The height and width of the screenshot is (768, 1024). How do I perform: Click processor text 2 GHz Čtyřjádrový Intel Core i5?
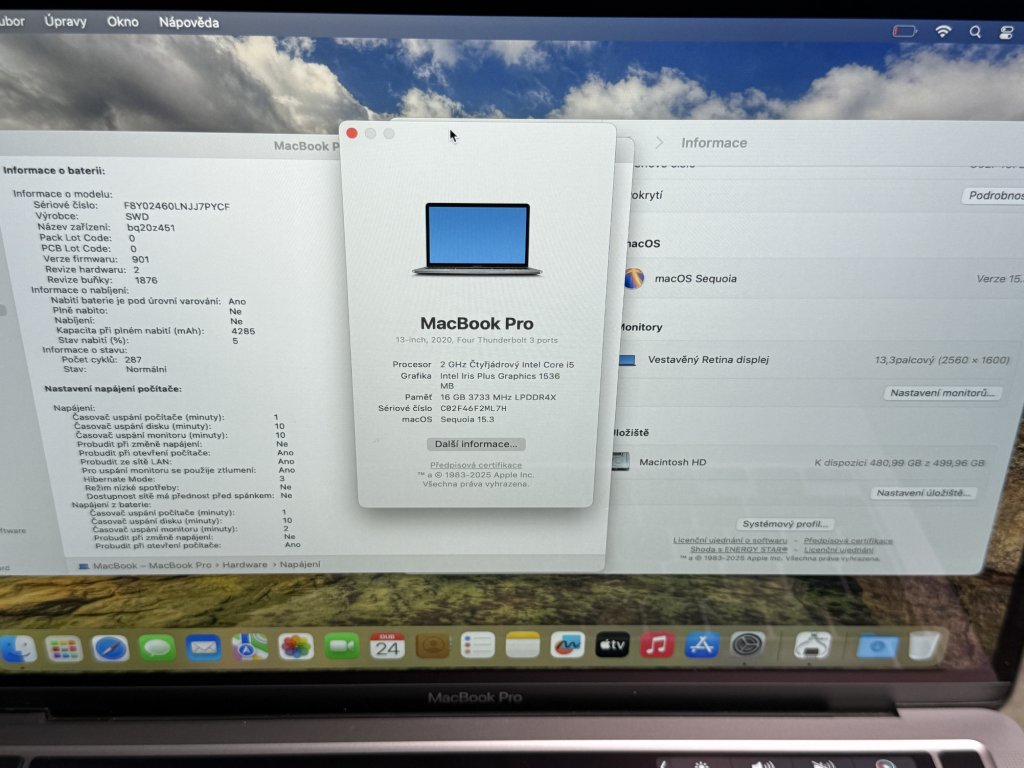click(x=507, y=364)
